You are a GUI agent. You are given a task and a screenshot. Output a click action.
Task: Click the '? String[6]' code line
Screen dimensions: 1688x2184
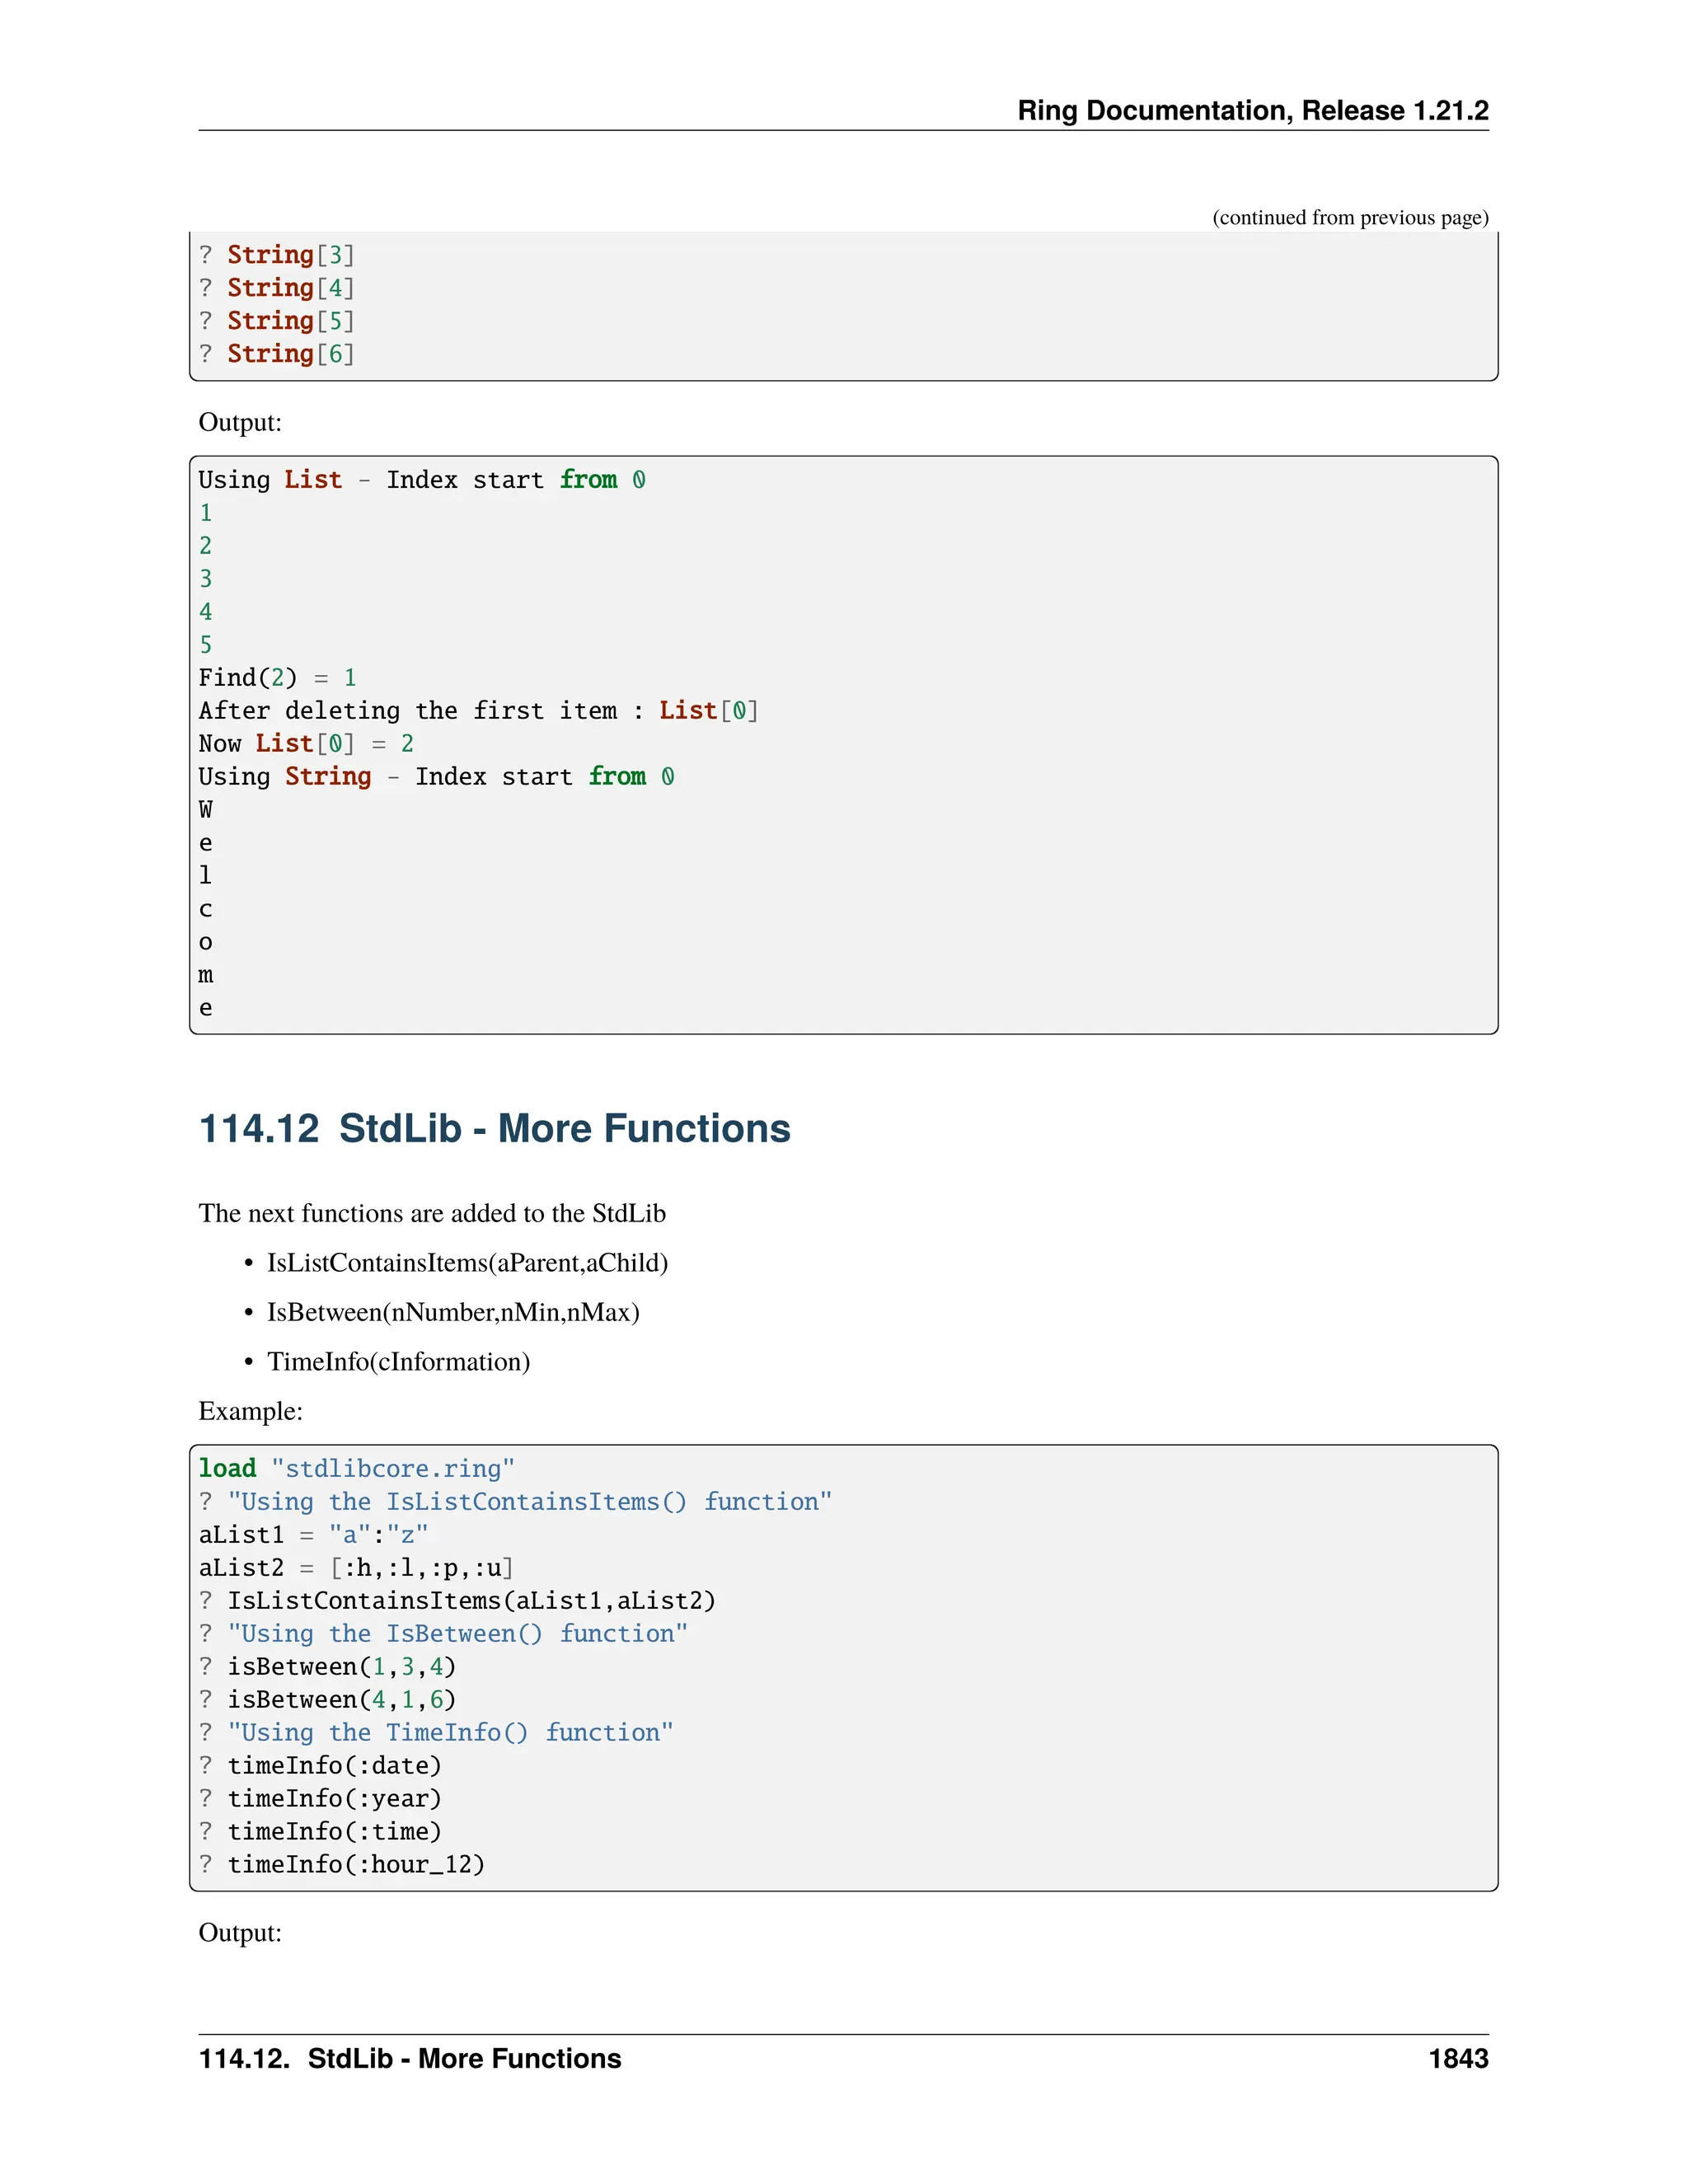pyautogui.click(x=277, y=354)
